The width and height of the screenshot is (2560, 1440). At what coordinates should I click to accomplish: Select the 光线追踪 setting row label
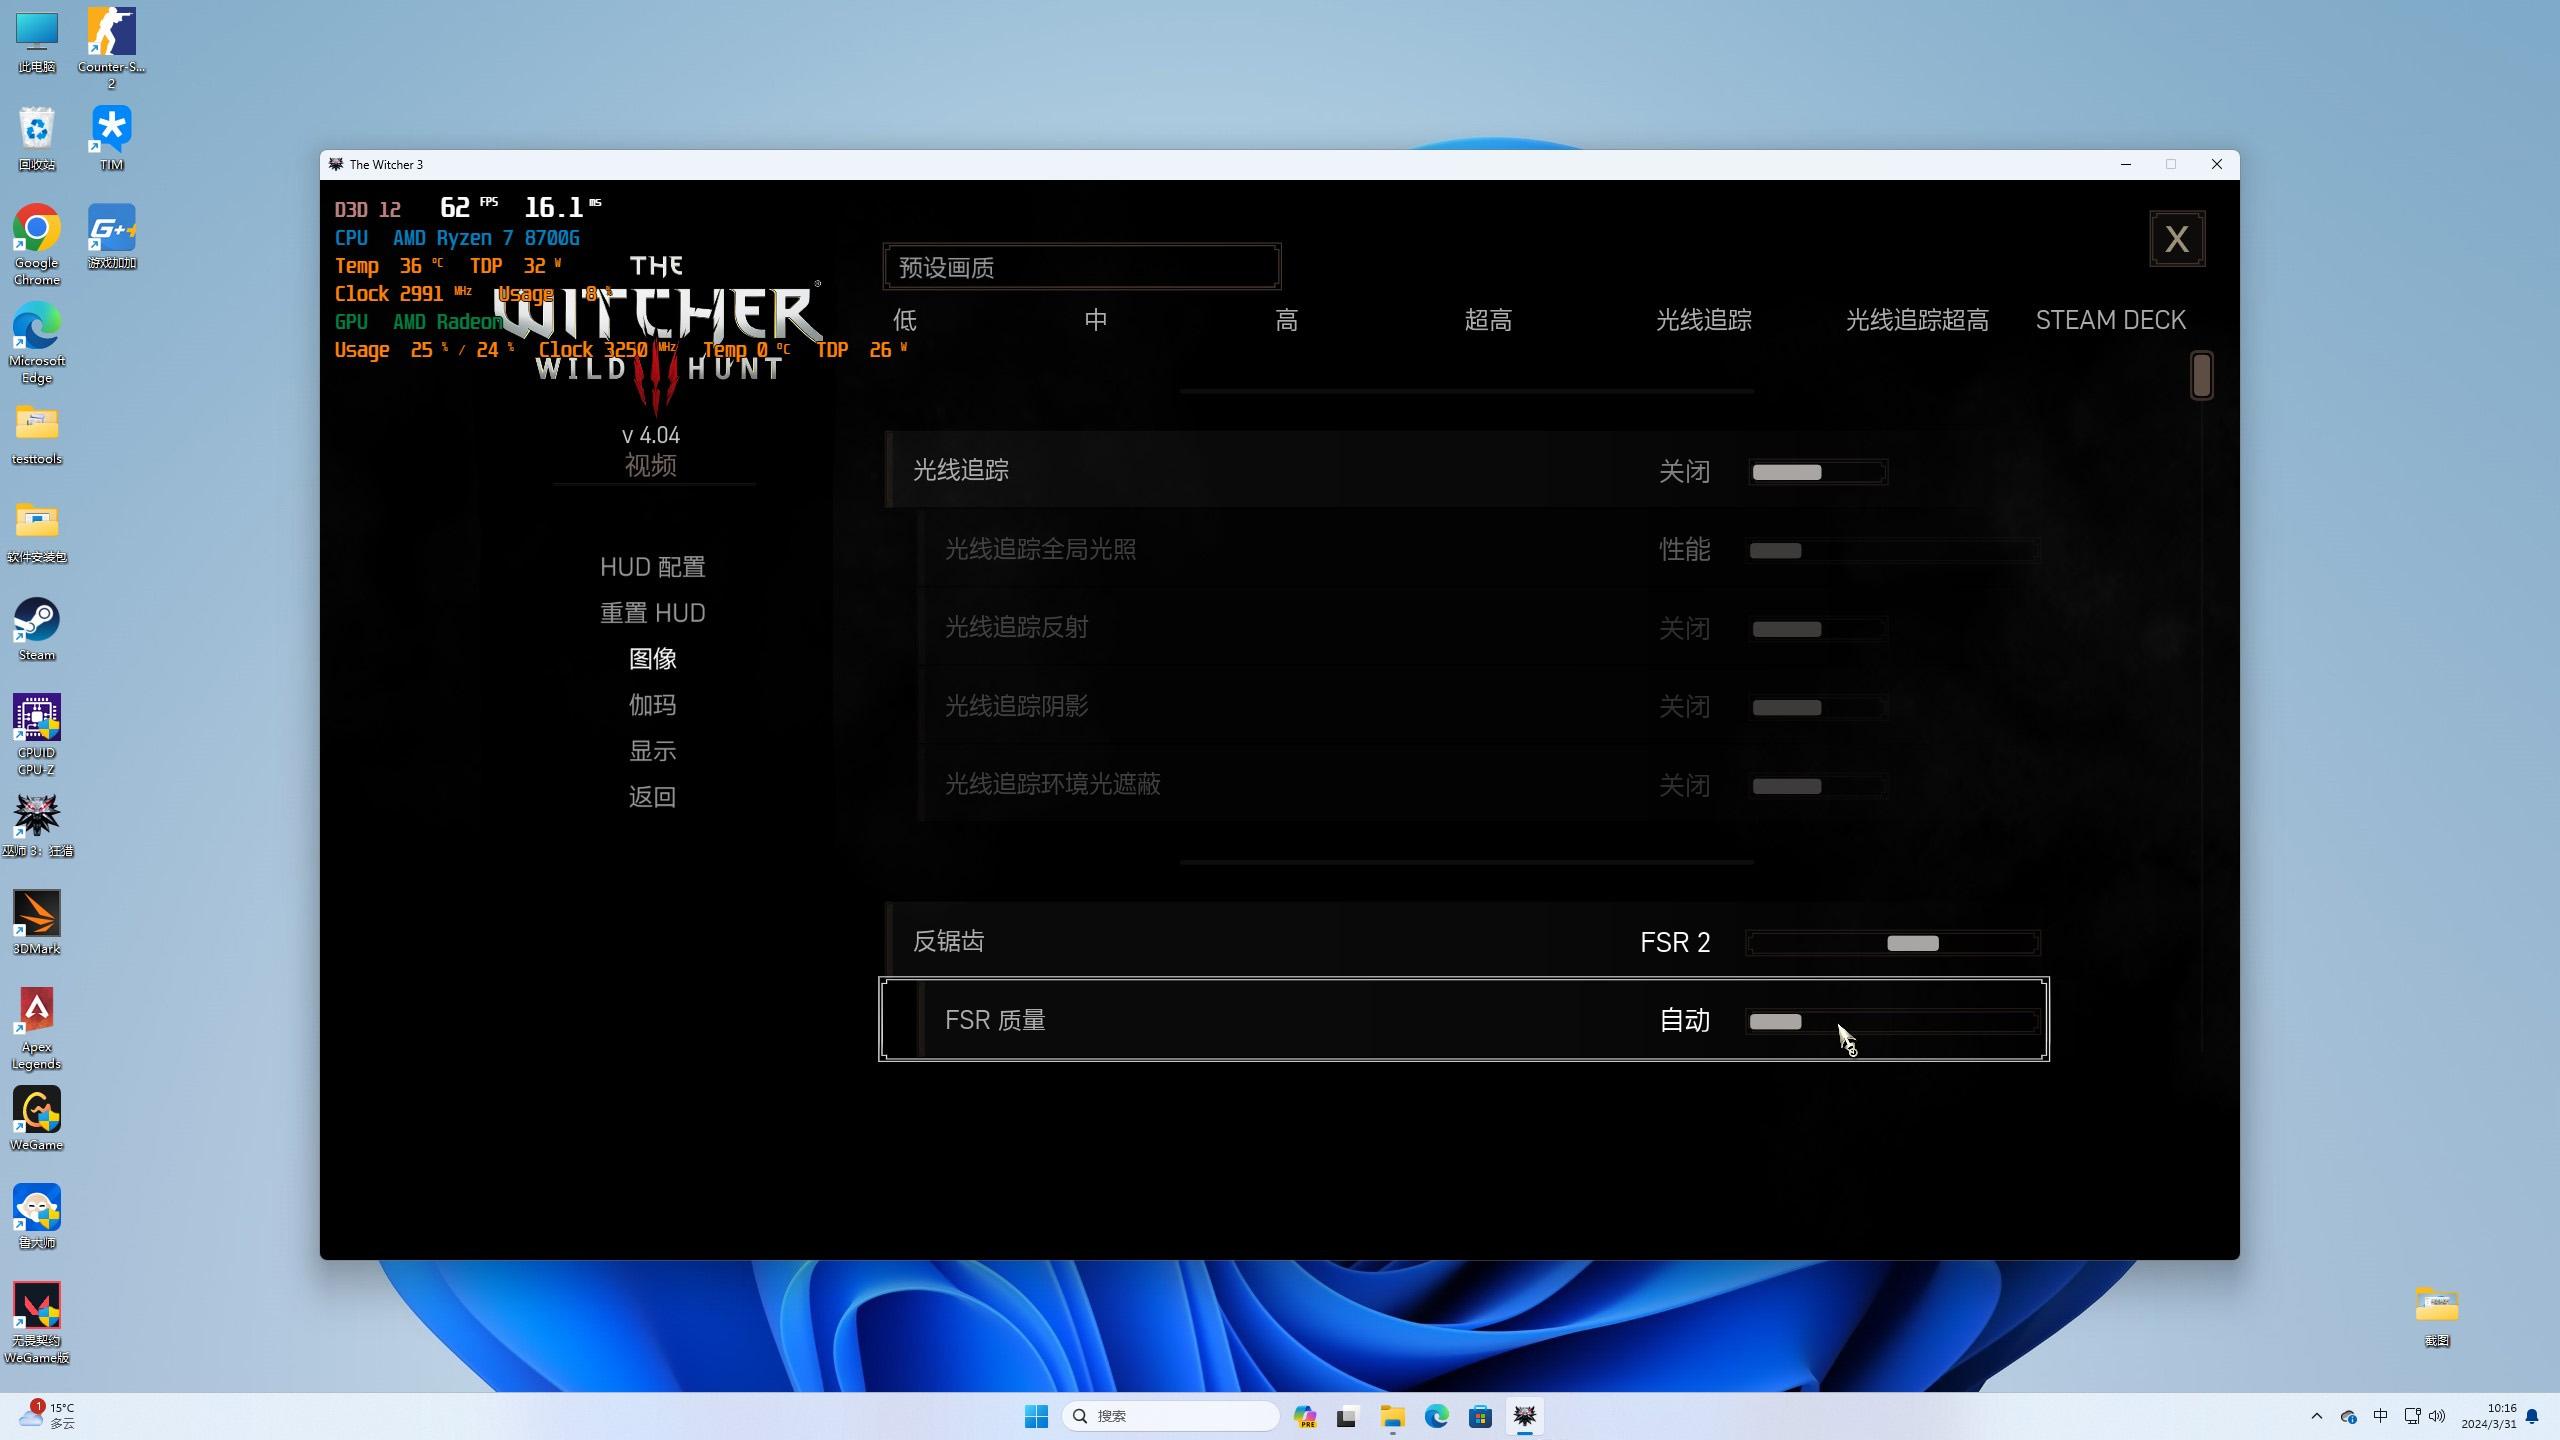[960, 470]
